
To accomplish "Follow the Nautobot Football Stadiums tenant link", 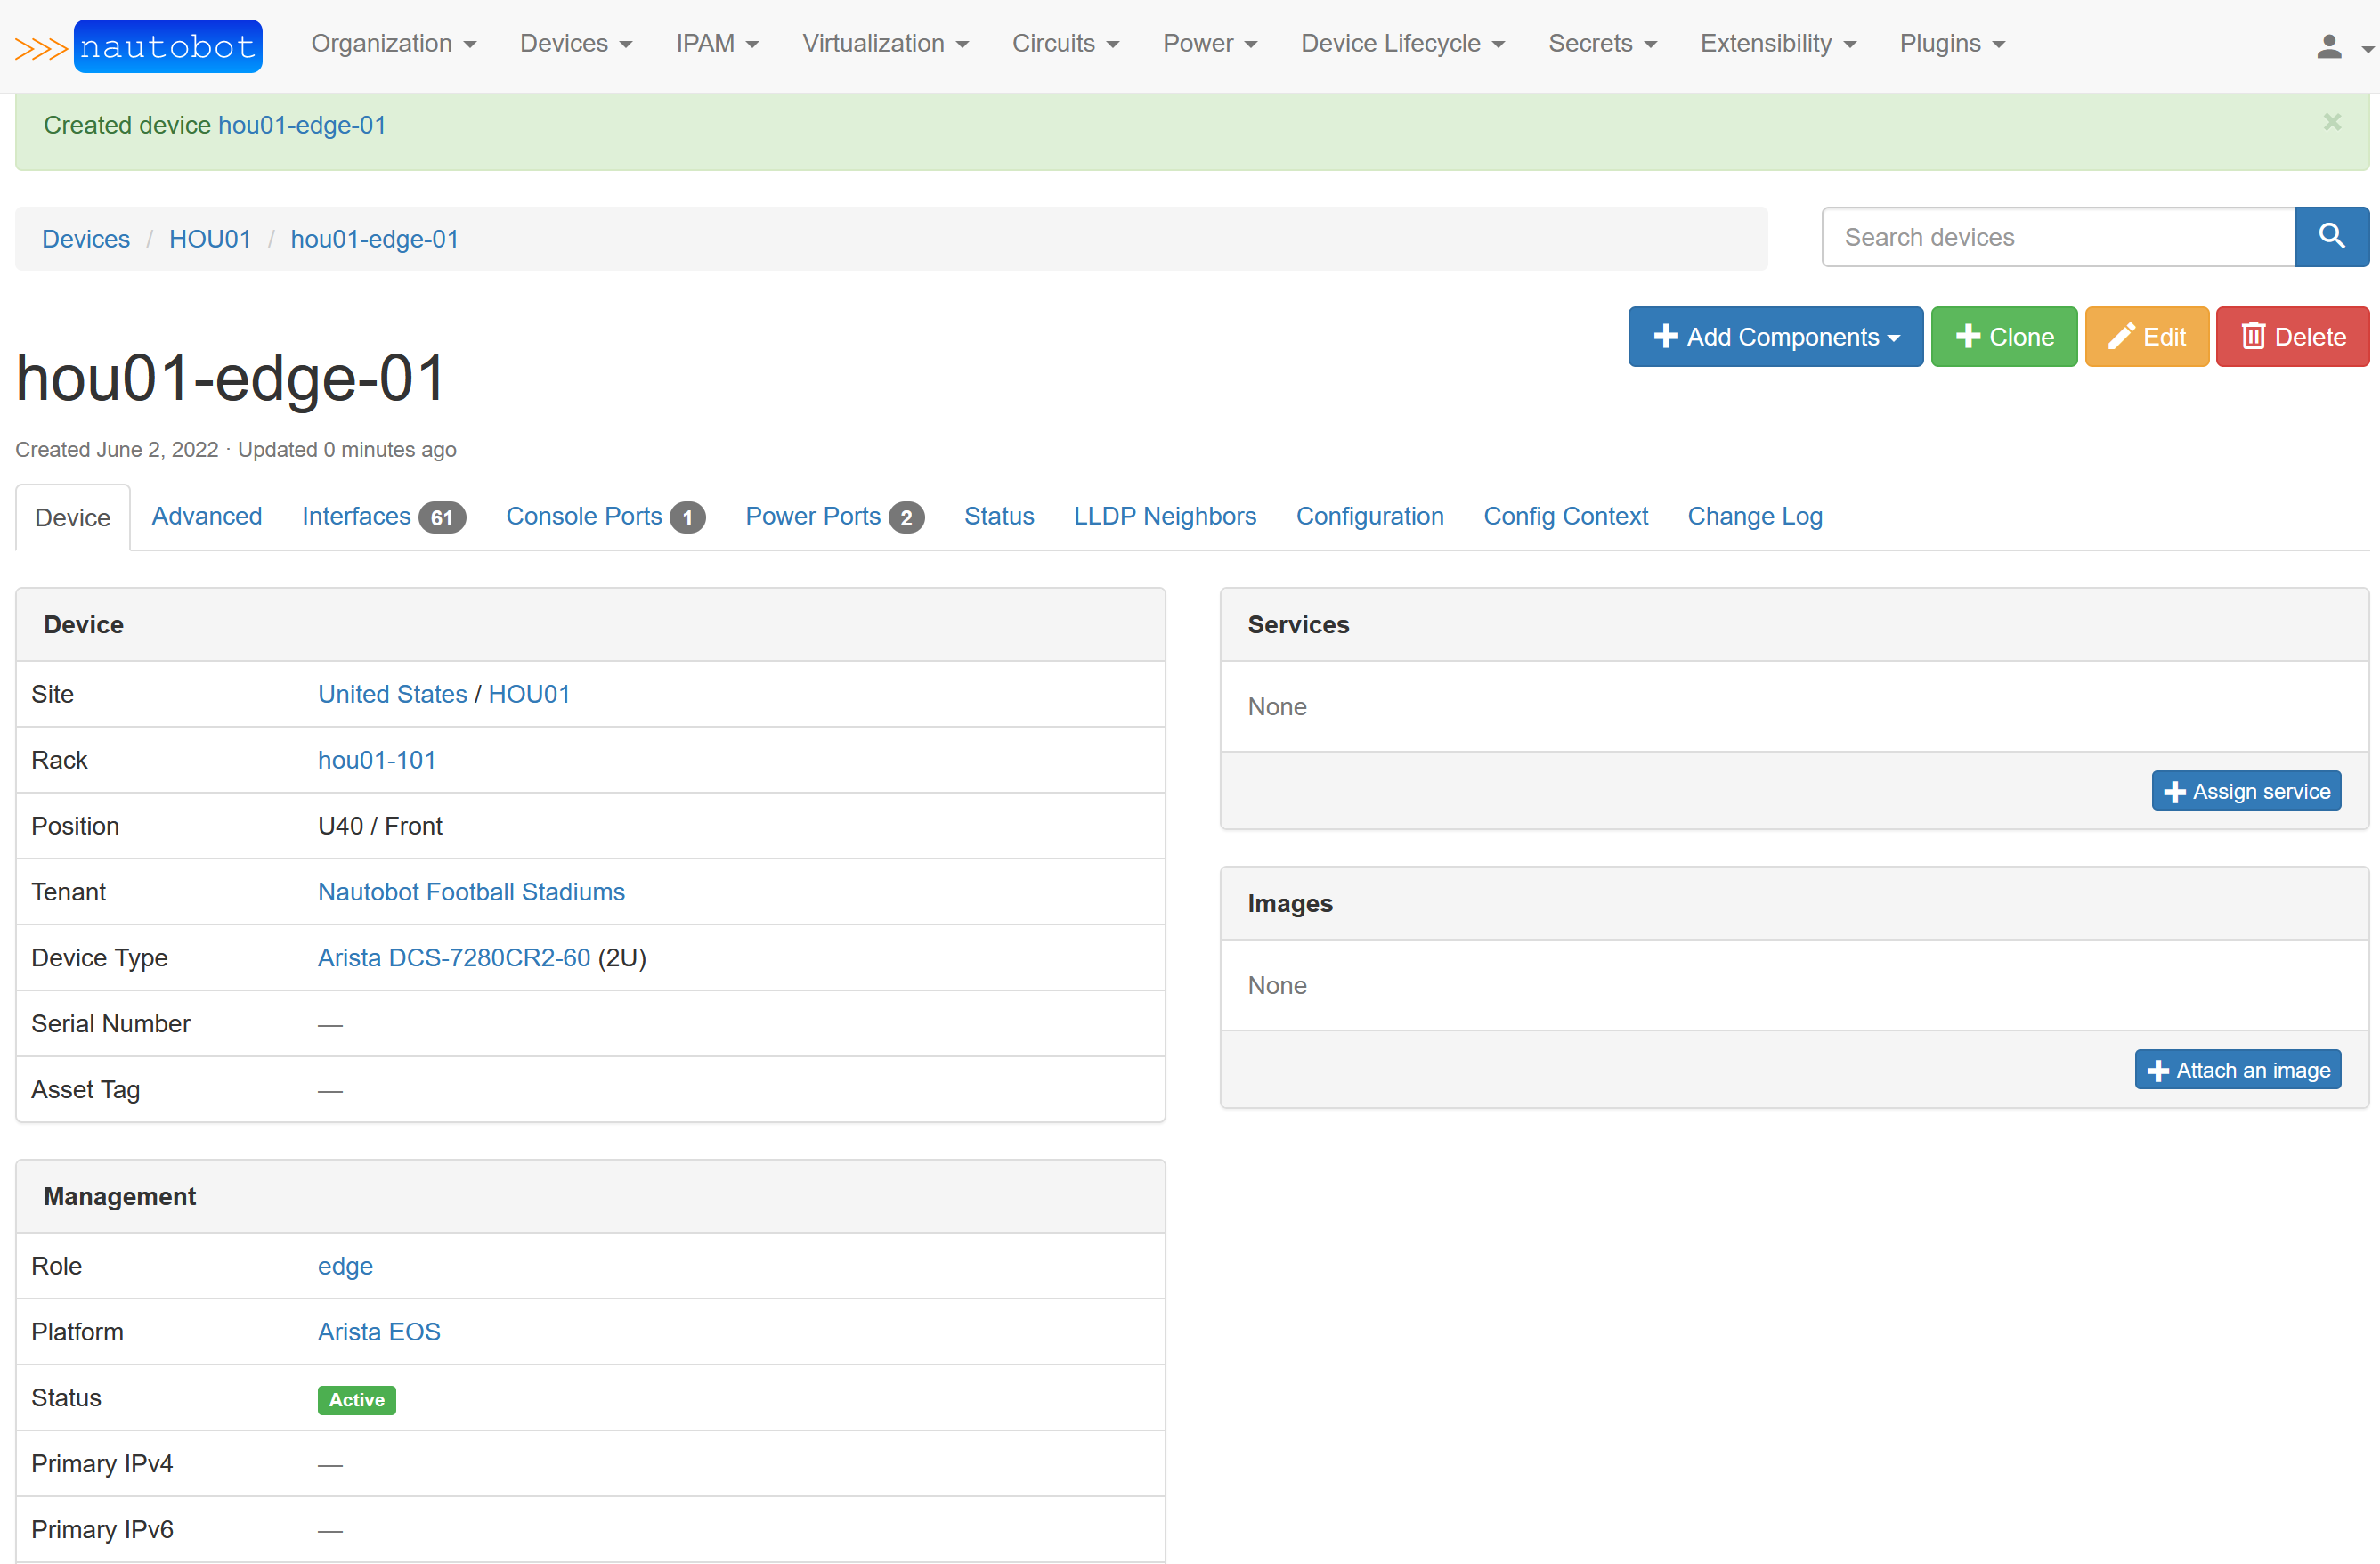I will [x=471, y=892].
